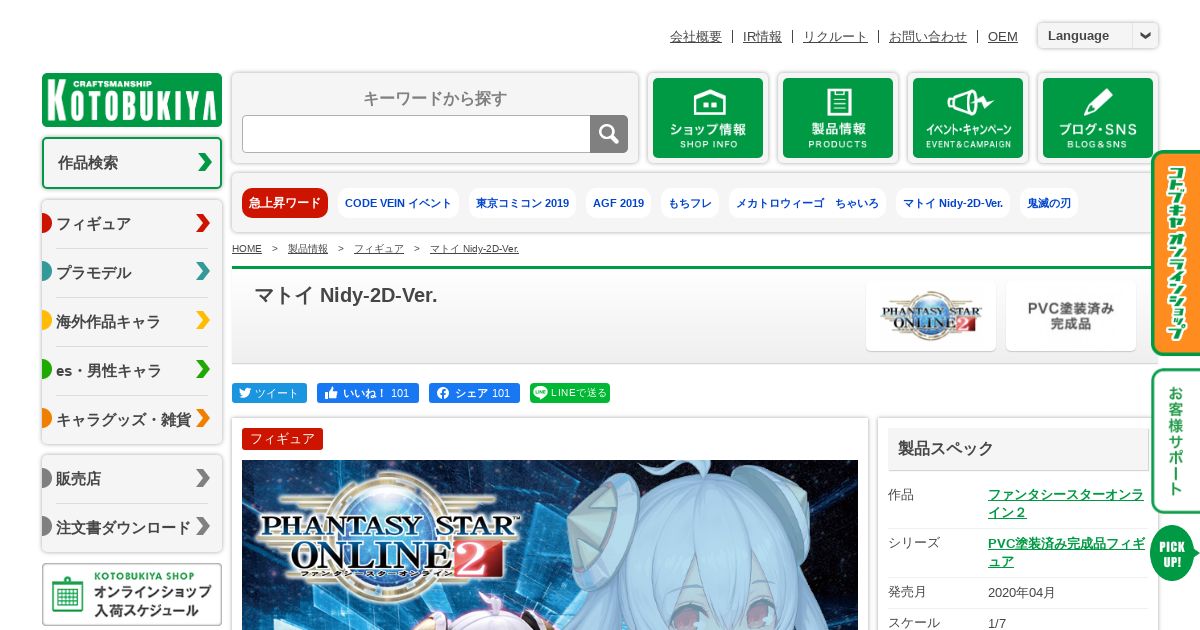The image size is (1200, 630).
Task: Open the キャラグッズ・雑貨 sidebar category
Action: click(132, 419)
